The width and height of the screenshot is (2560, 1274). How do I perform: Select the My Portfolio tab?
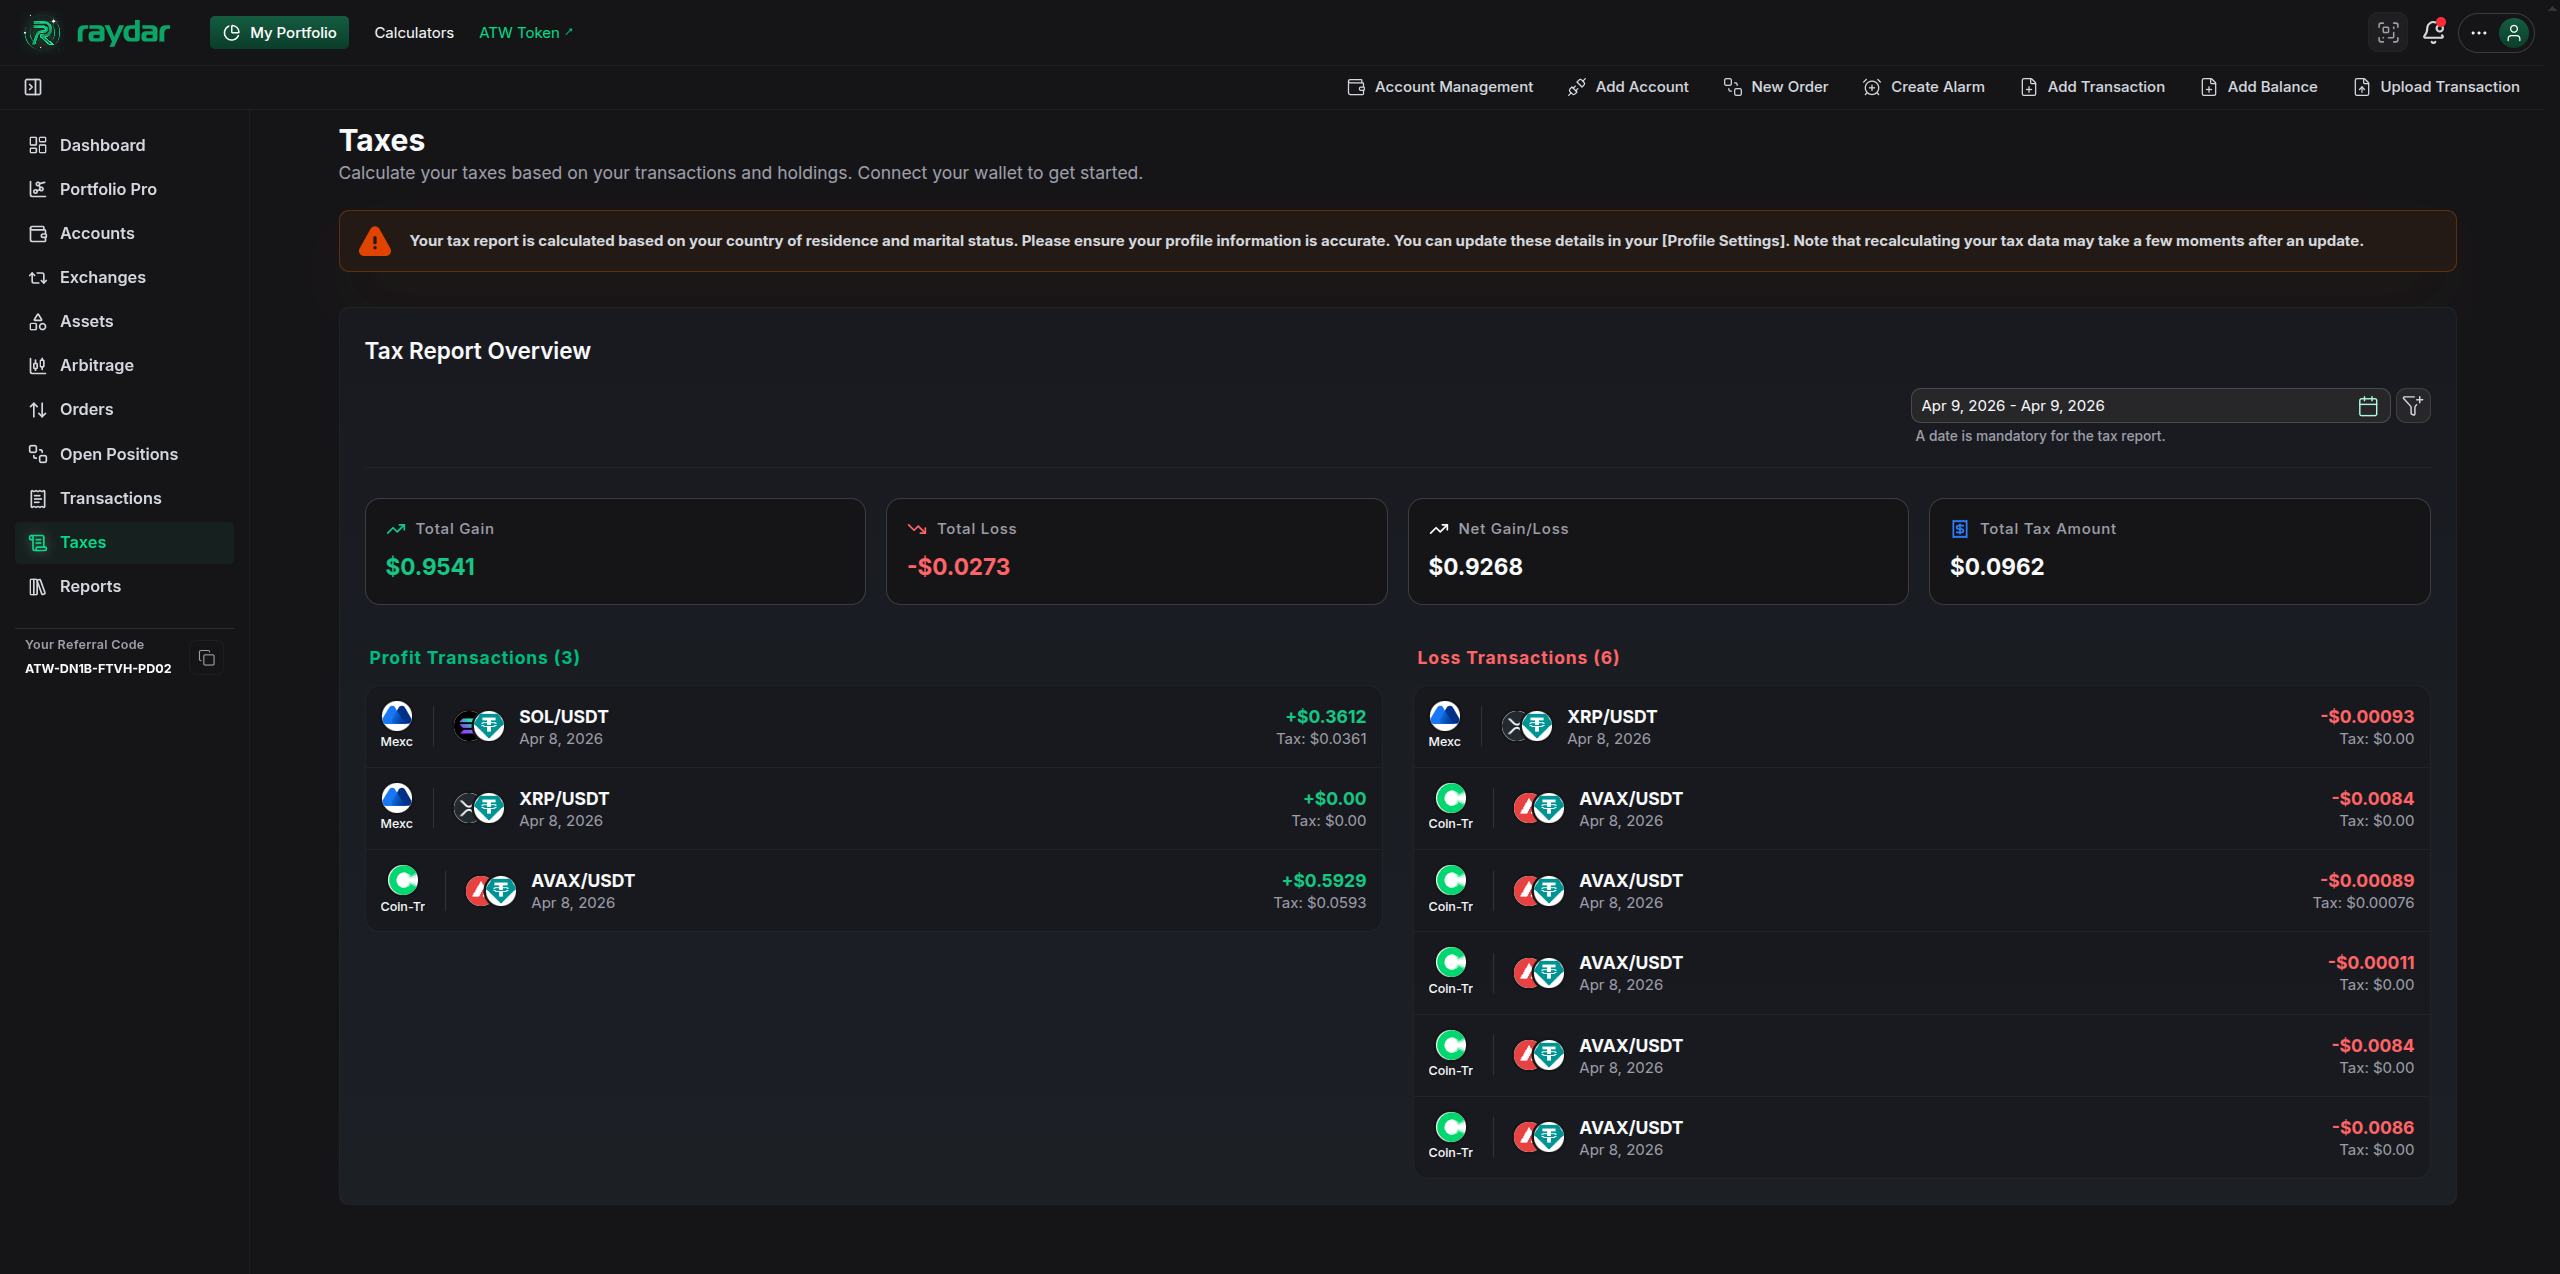pos(279,33)
